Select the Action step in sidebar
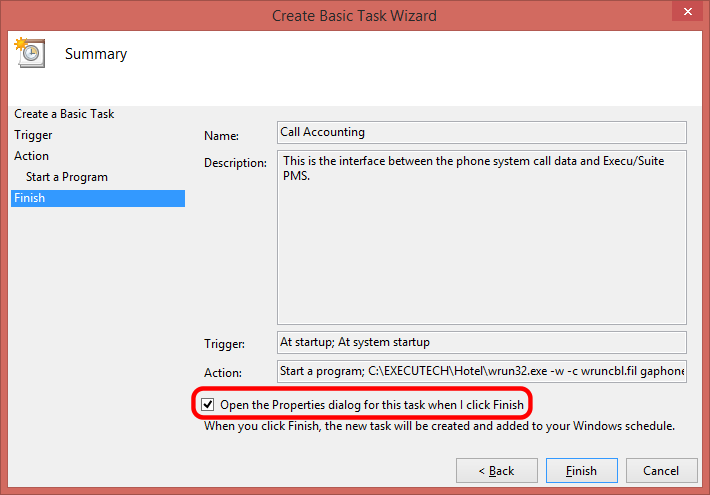This screenshot has width=710, height=495. [x=31, y=156]
